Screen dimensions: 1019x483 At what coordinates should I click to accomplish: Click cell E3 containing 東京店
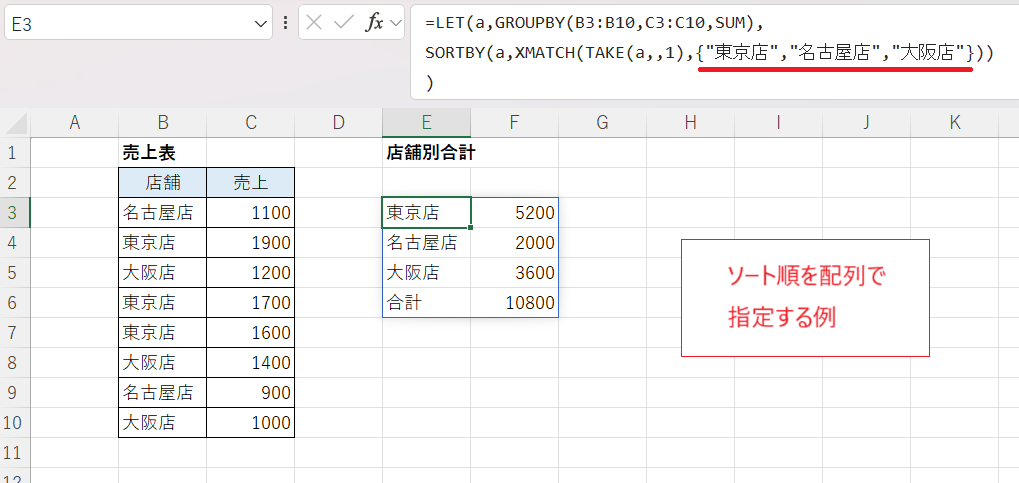426,213
